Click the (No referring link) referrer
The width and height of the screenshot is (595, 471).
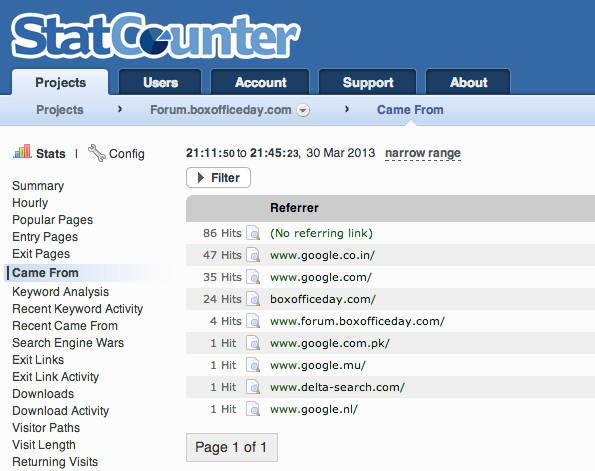(321, 233)
